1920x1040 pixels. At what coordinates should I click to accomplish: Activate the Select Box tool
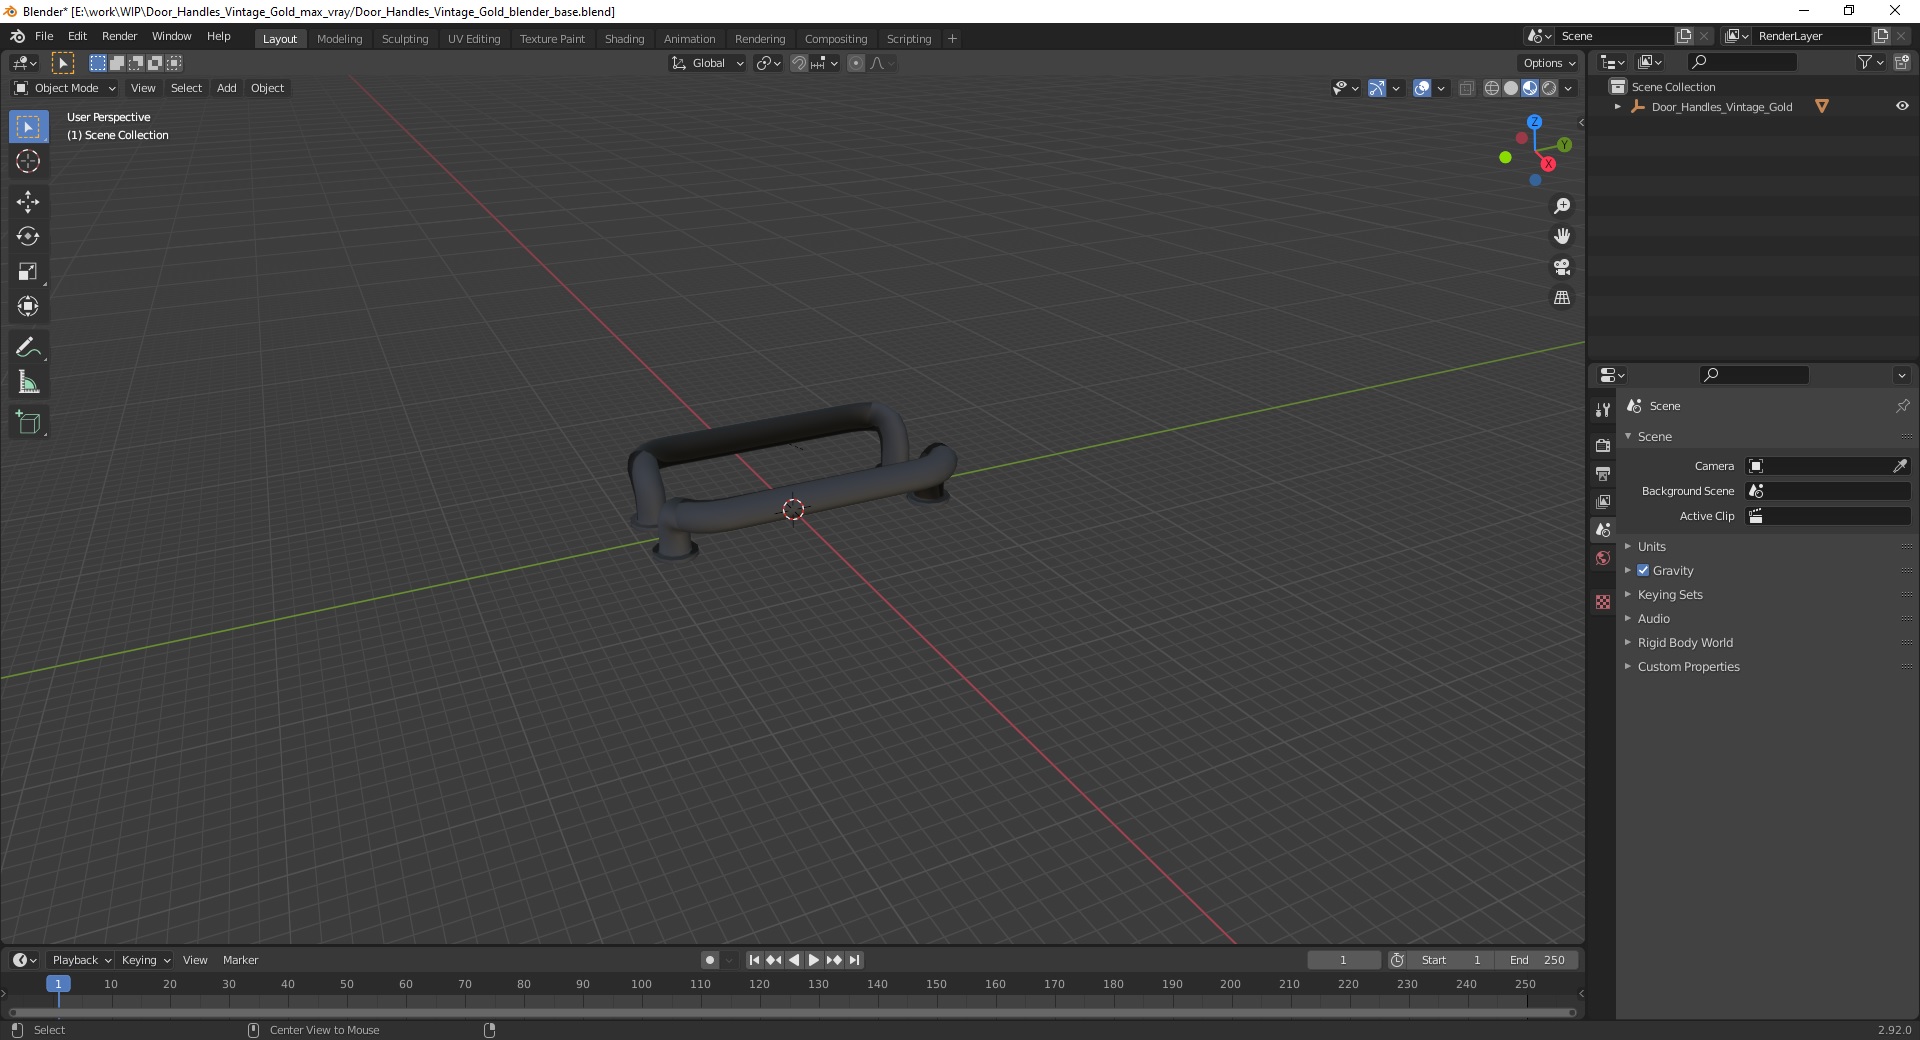tap(28, 126)
